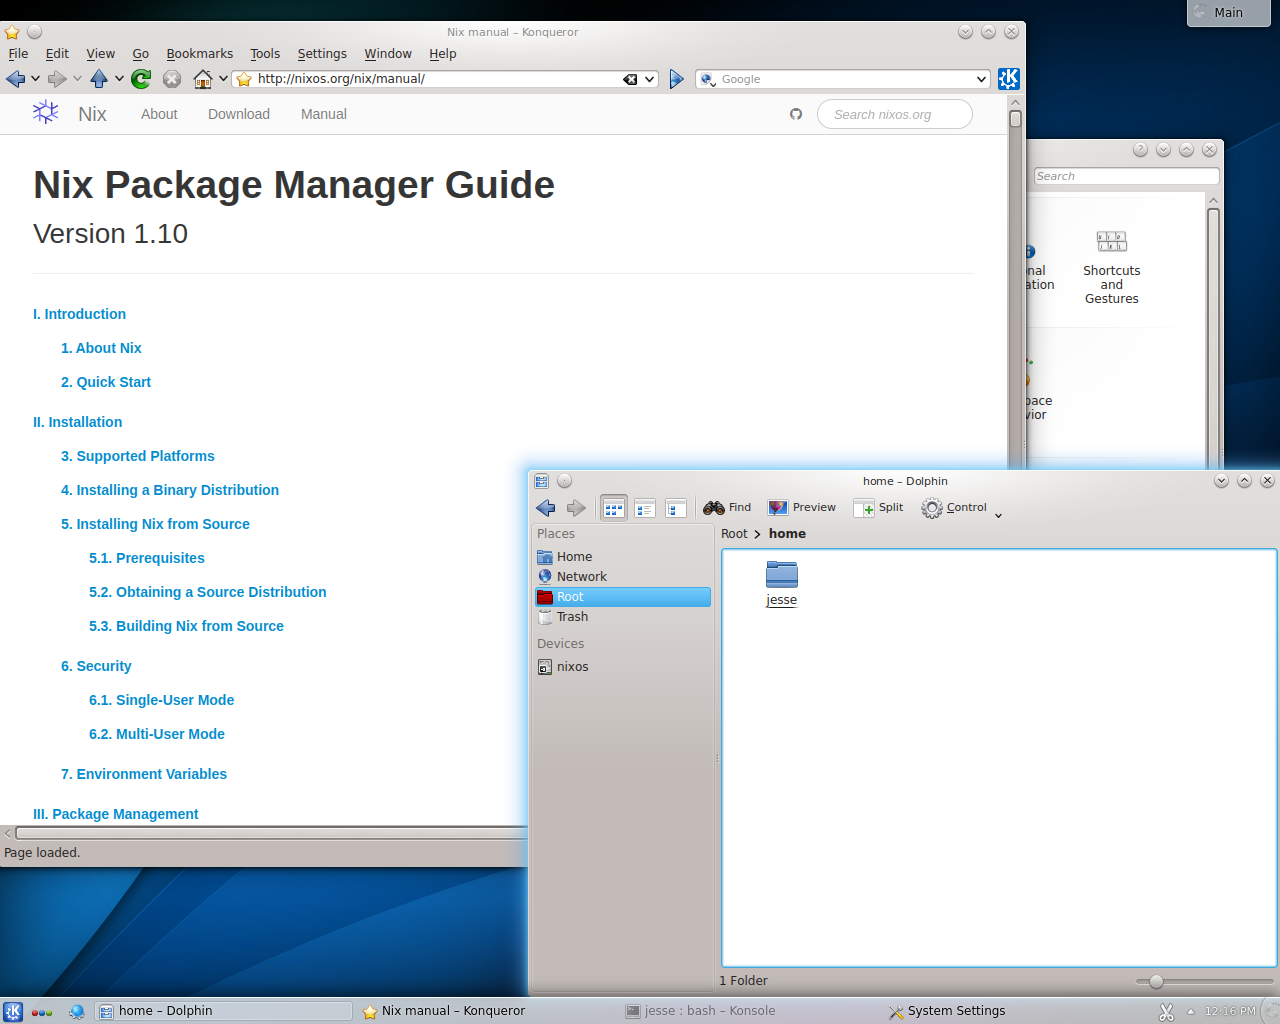The image size is (1280, 1024).
Task: Open the 6.1. Single-User Mode section
Action: click(x=161, y=700)
